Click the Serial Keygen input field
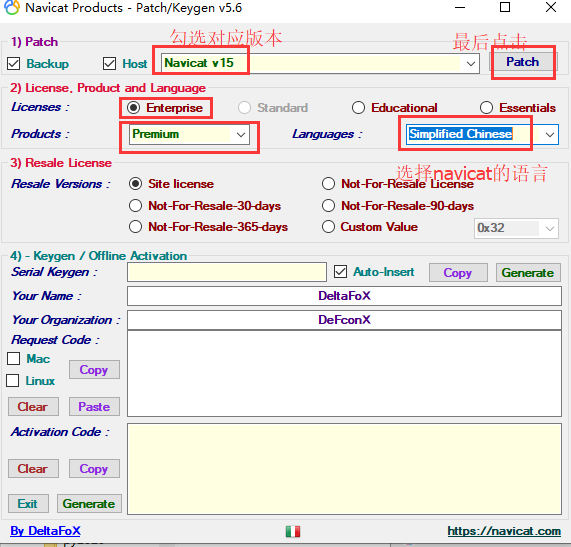 (x=227, y=272)
